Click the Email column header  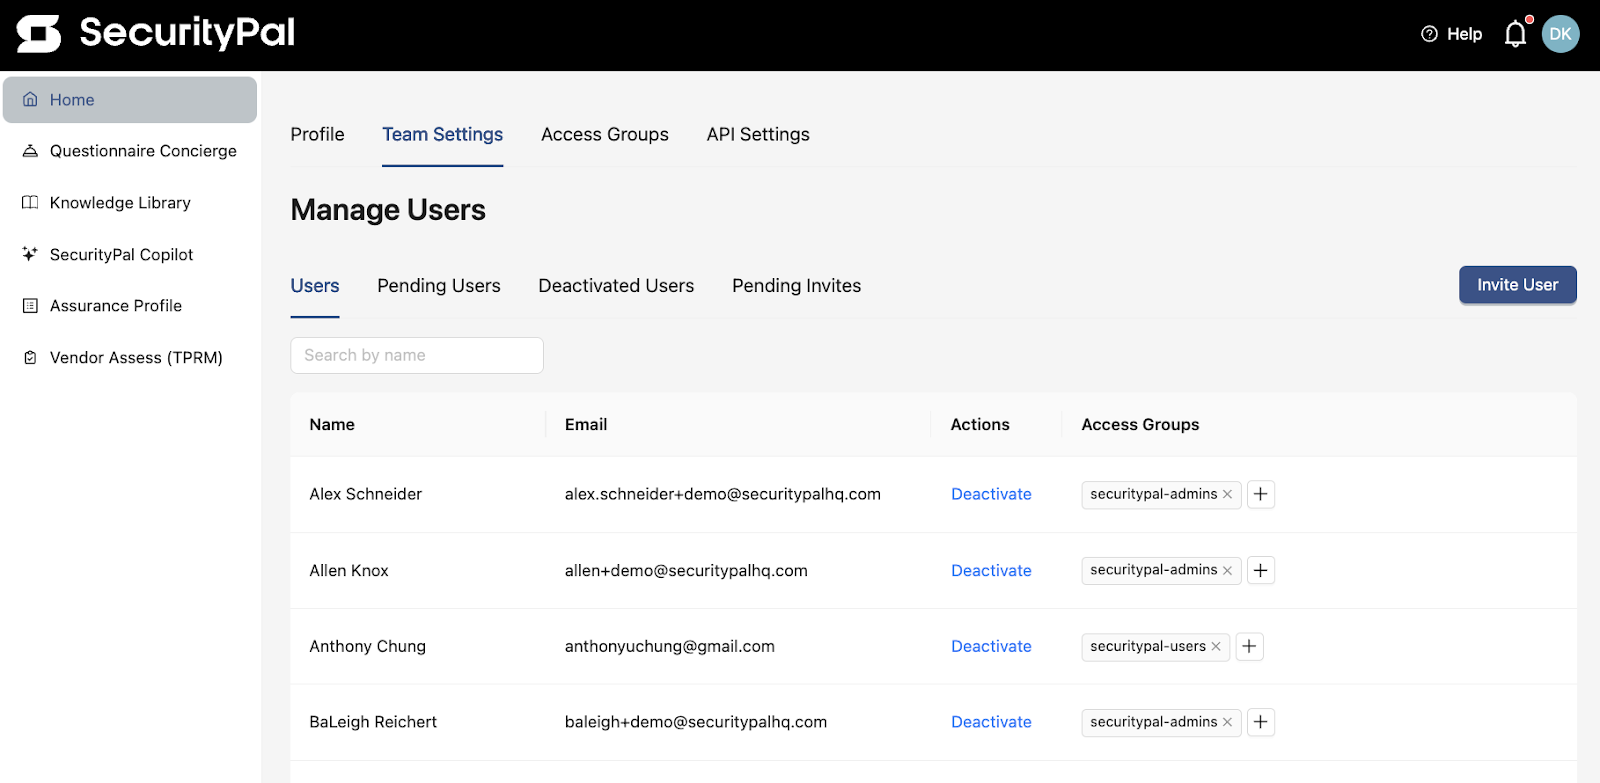click(x=586, y=425)
